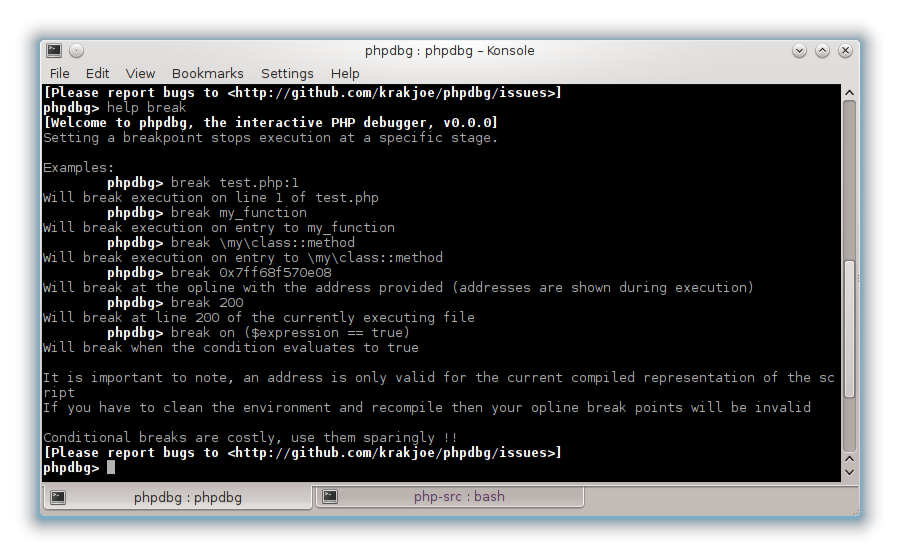Toggle the pin on all desktops button

(76, 51)
